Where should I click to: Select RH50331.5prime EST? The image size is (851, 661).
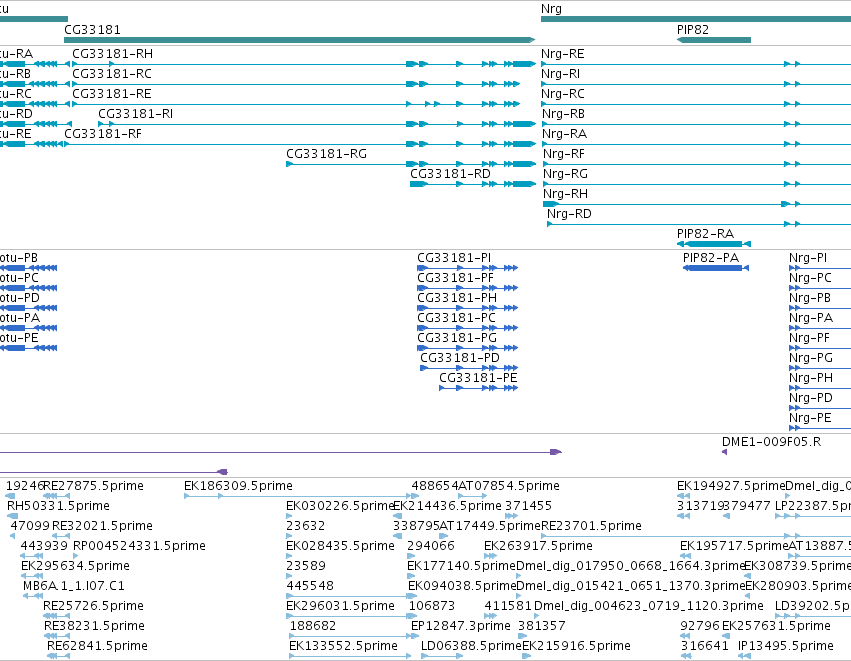(12, 516)
